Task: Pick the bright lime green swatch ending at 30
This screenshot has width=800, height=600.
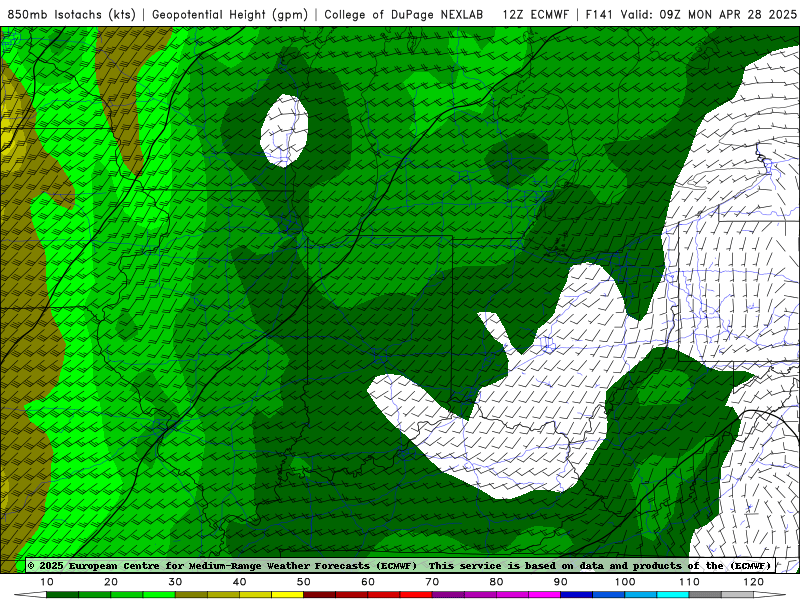Action: 159,595
